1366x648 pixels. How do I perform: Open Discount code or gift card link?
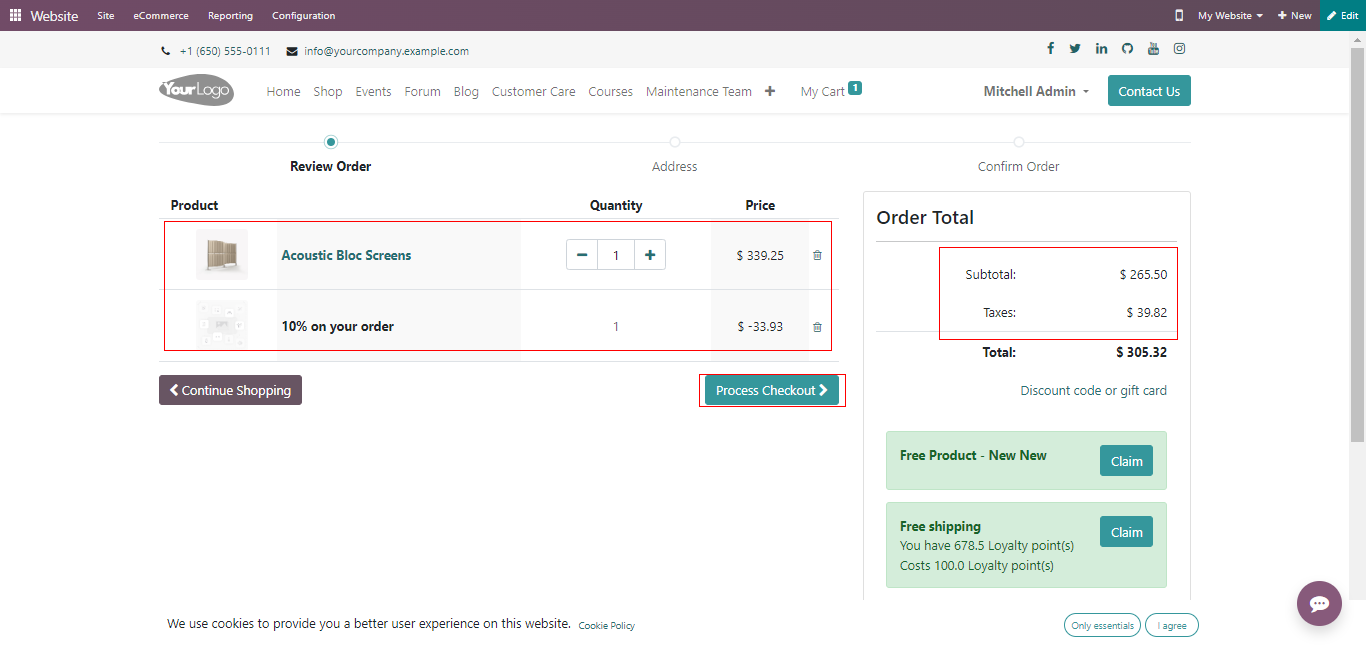[x=1093, y=390]
